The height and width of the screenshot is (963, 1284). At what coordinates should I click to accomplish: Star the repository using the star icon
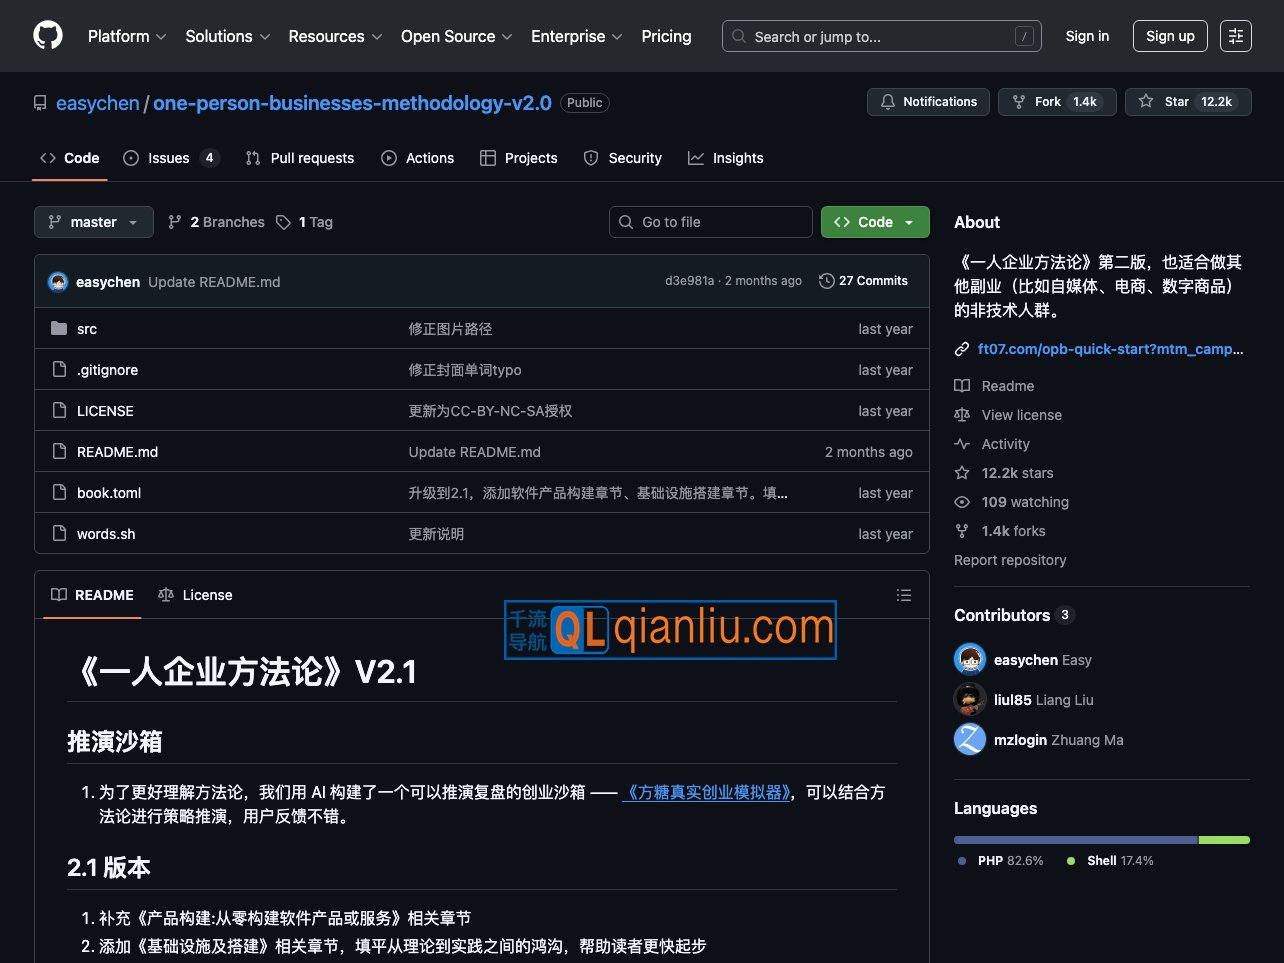pyautogui.click(x=1146, y=101)
